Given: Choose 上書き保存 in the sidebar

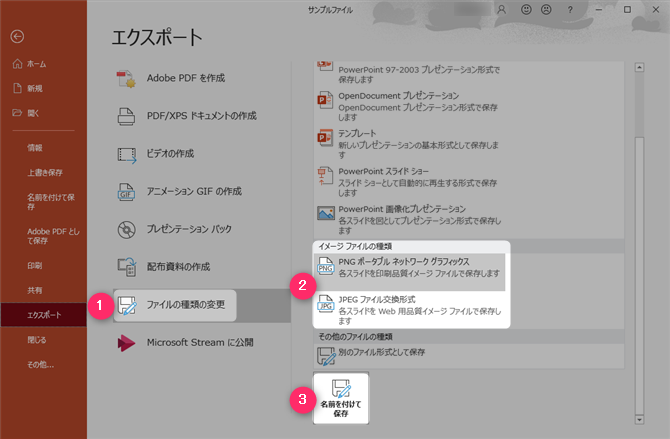Looking at the screenshot, I should pos(43,173).
